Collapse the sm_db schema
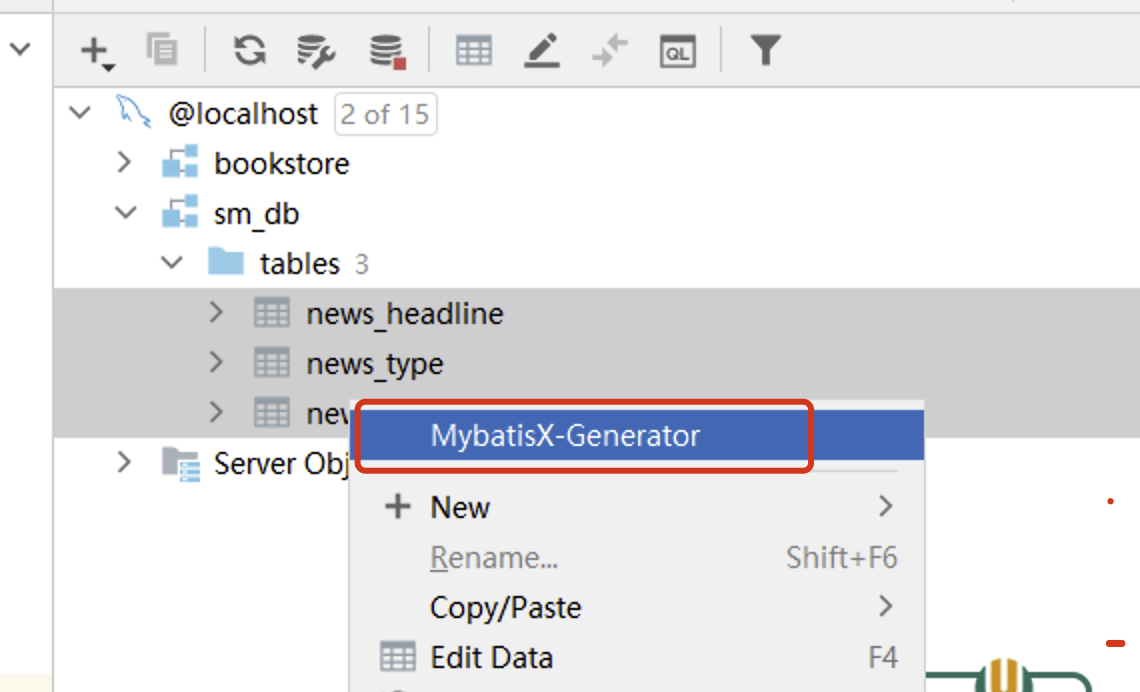The image size is (1140, 692). tap(126, 213)
